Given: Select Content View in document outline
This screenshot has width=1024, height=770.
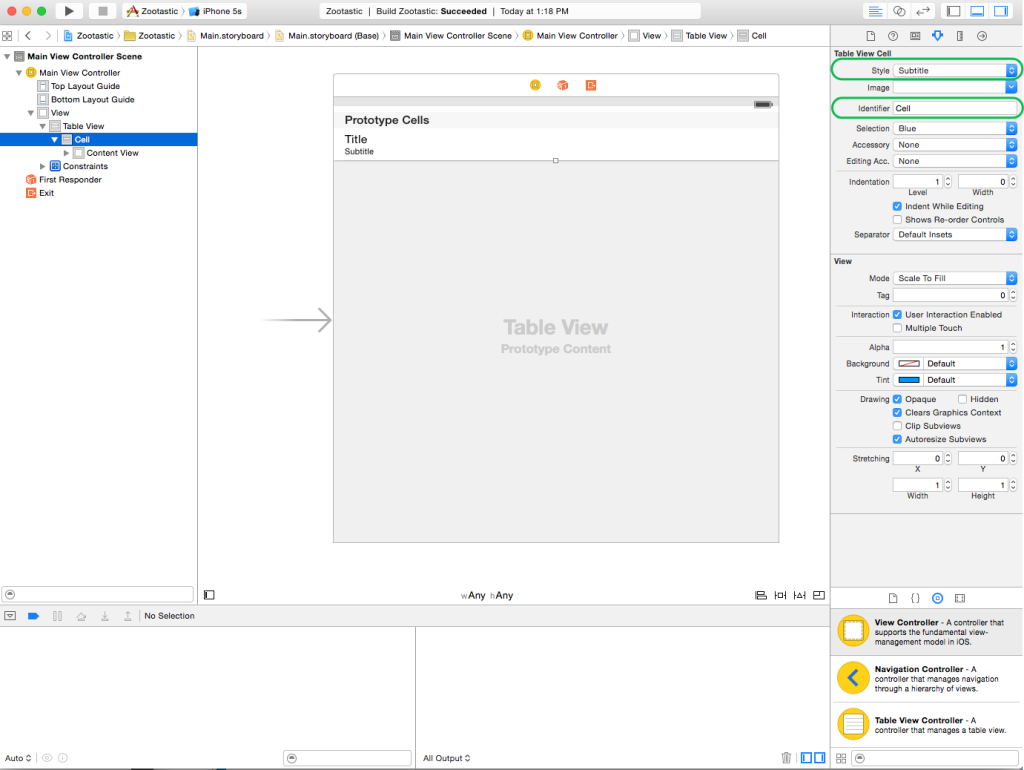Looking at the screenshot, I should tap(112, 153).
